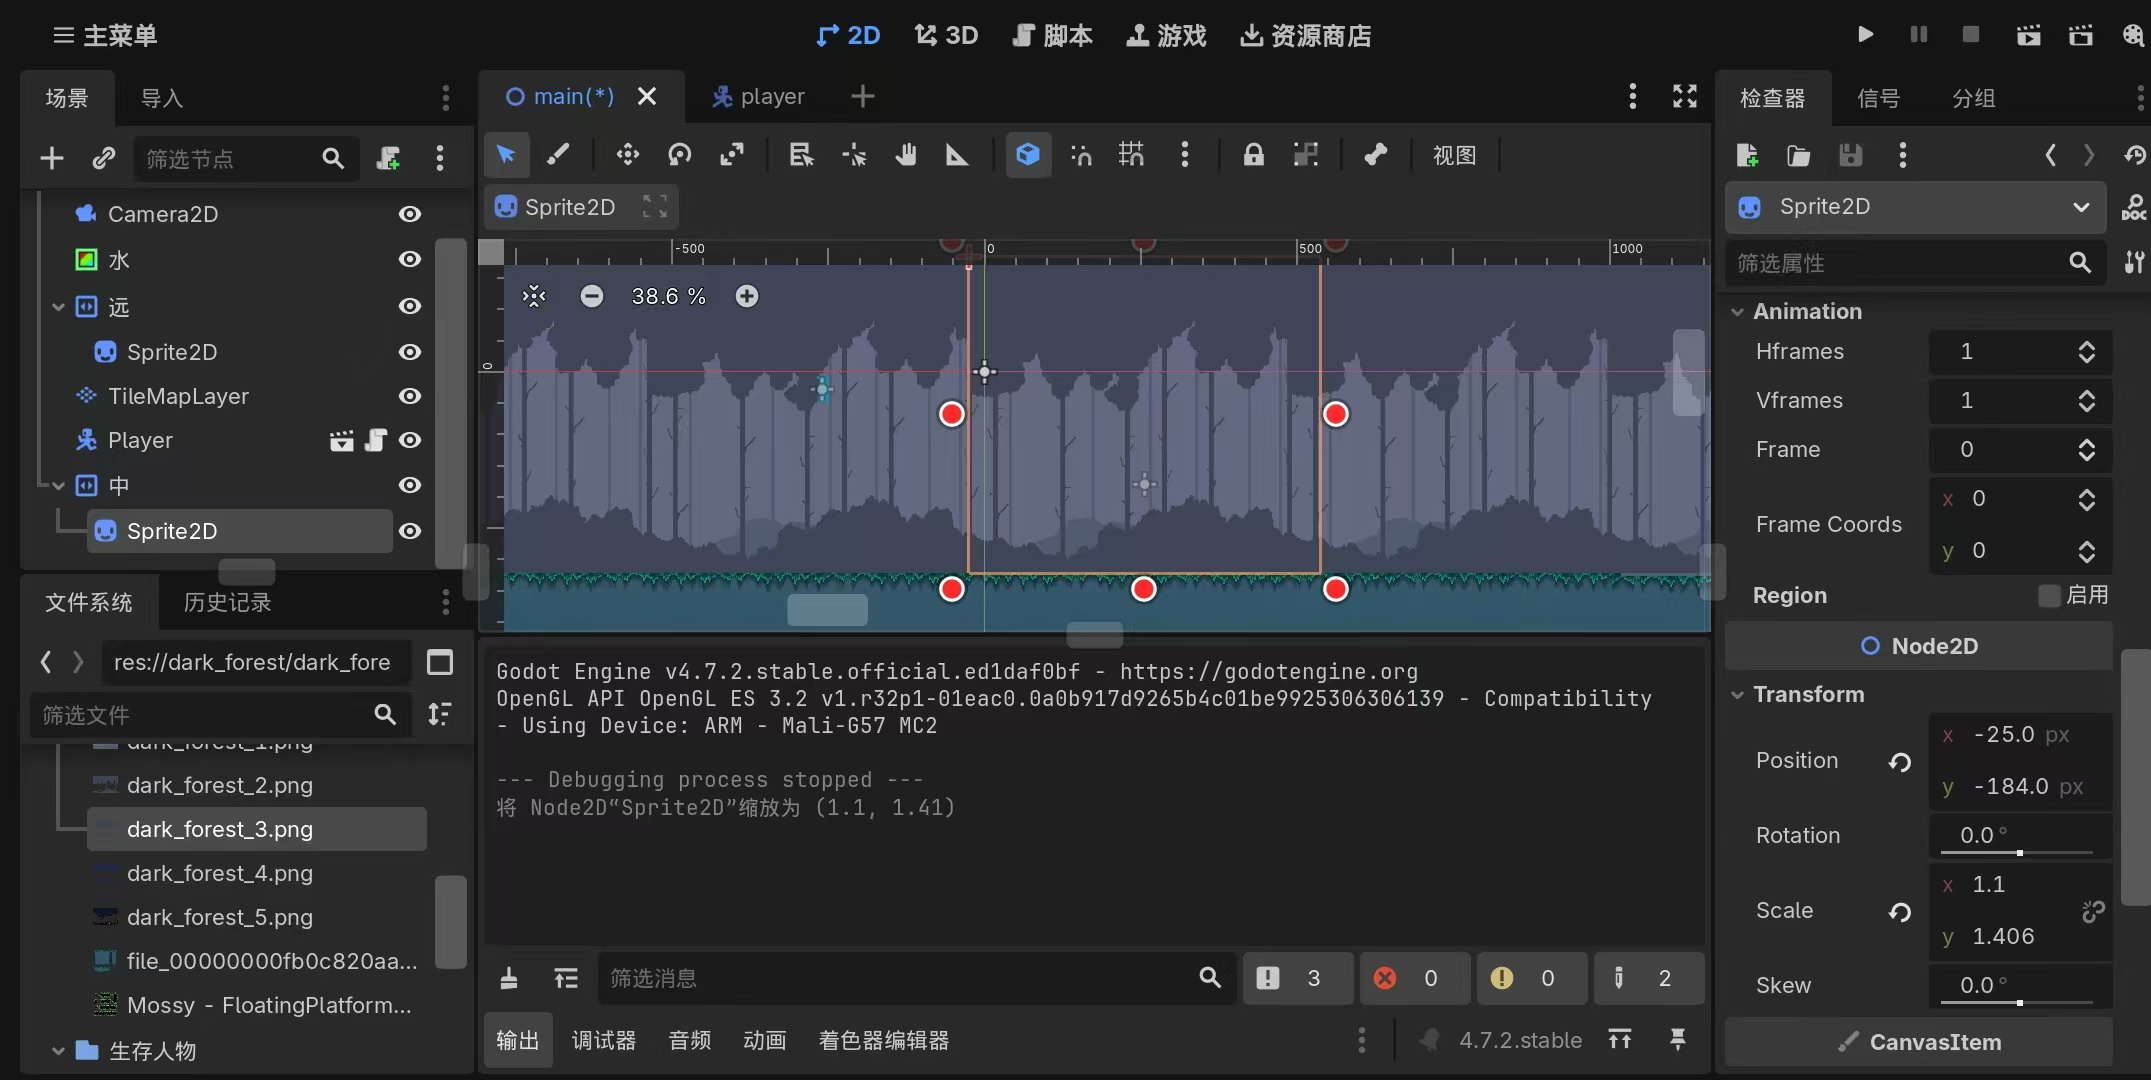Clear the output log
Screen dimensions: 2151x1080
click(509, 978)
